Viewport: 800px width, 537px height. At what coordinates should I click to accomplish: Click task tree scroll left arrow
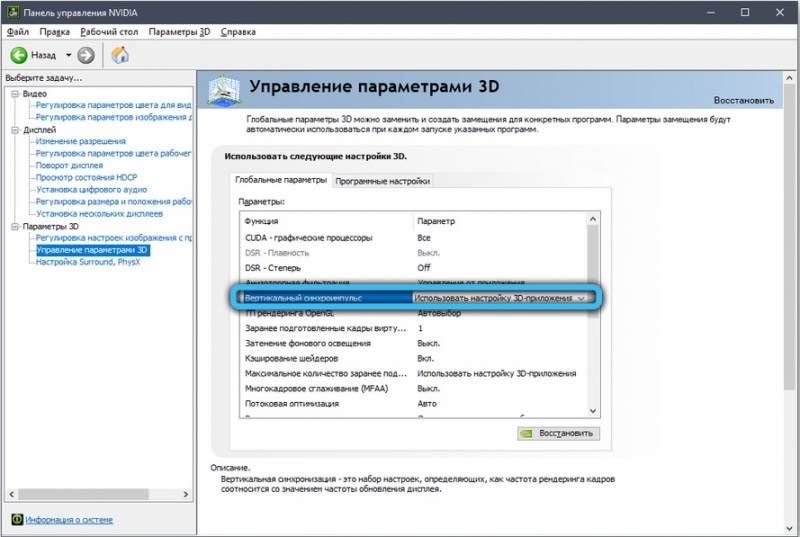(x=12, y=494)
